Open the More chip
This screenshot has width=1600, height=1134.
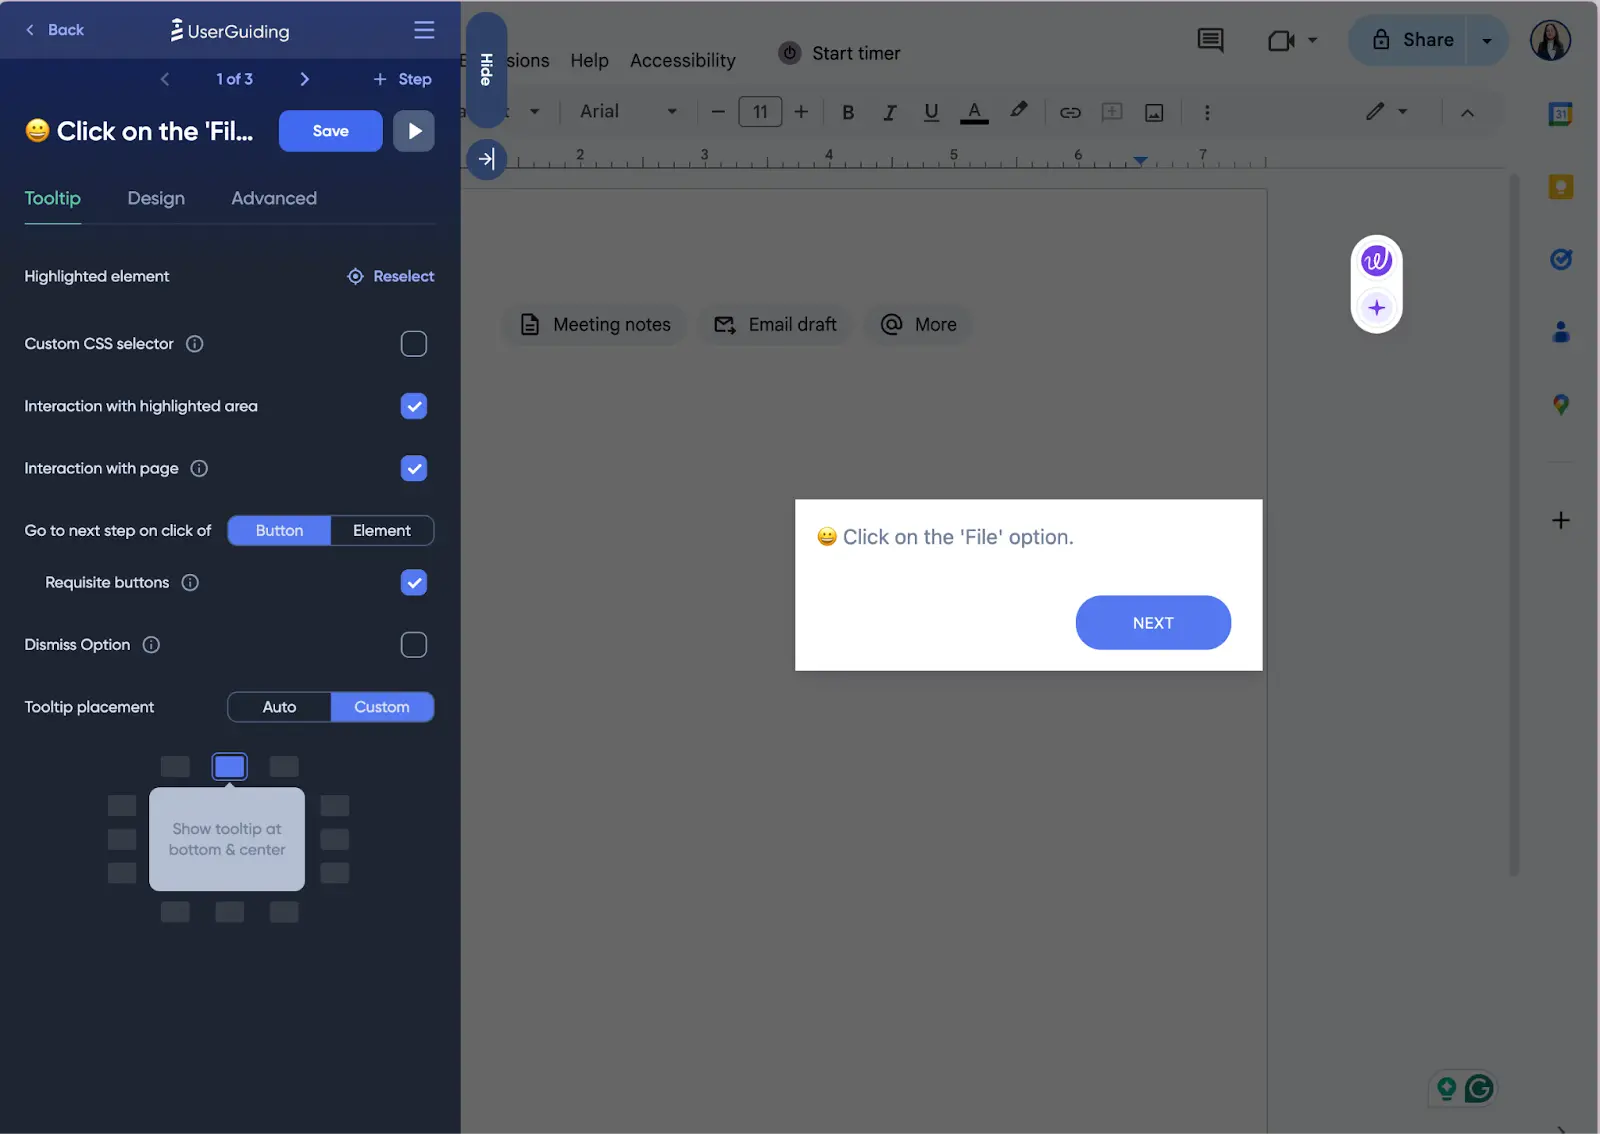click(918, 325)
